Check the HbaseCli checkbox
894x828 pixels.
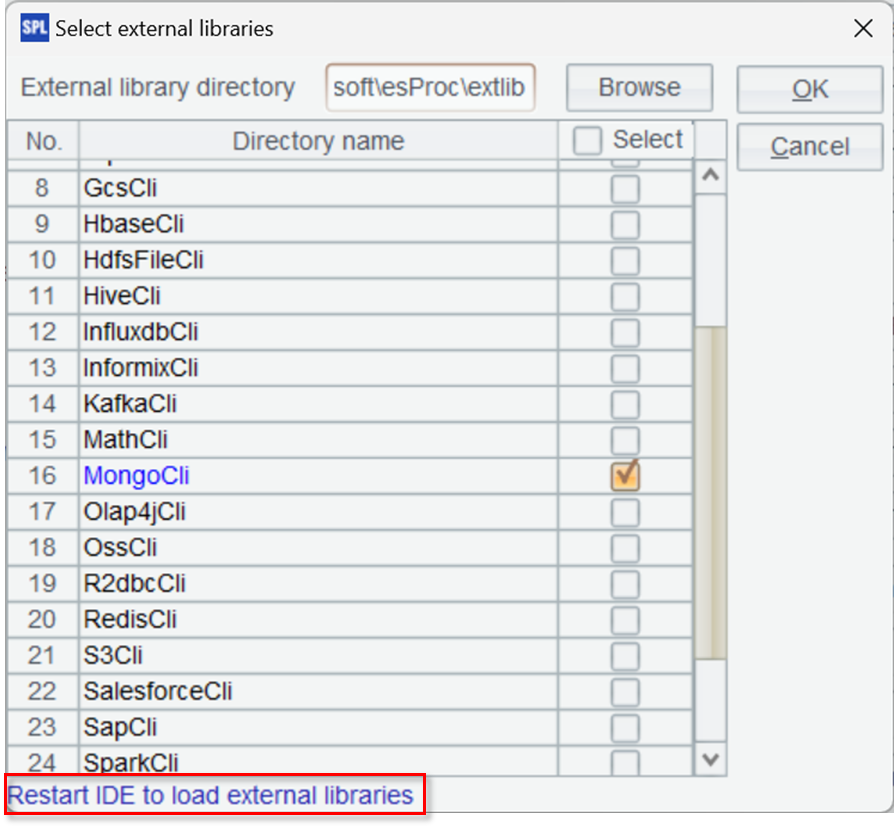625,225
